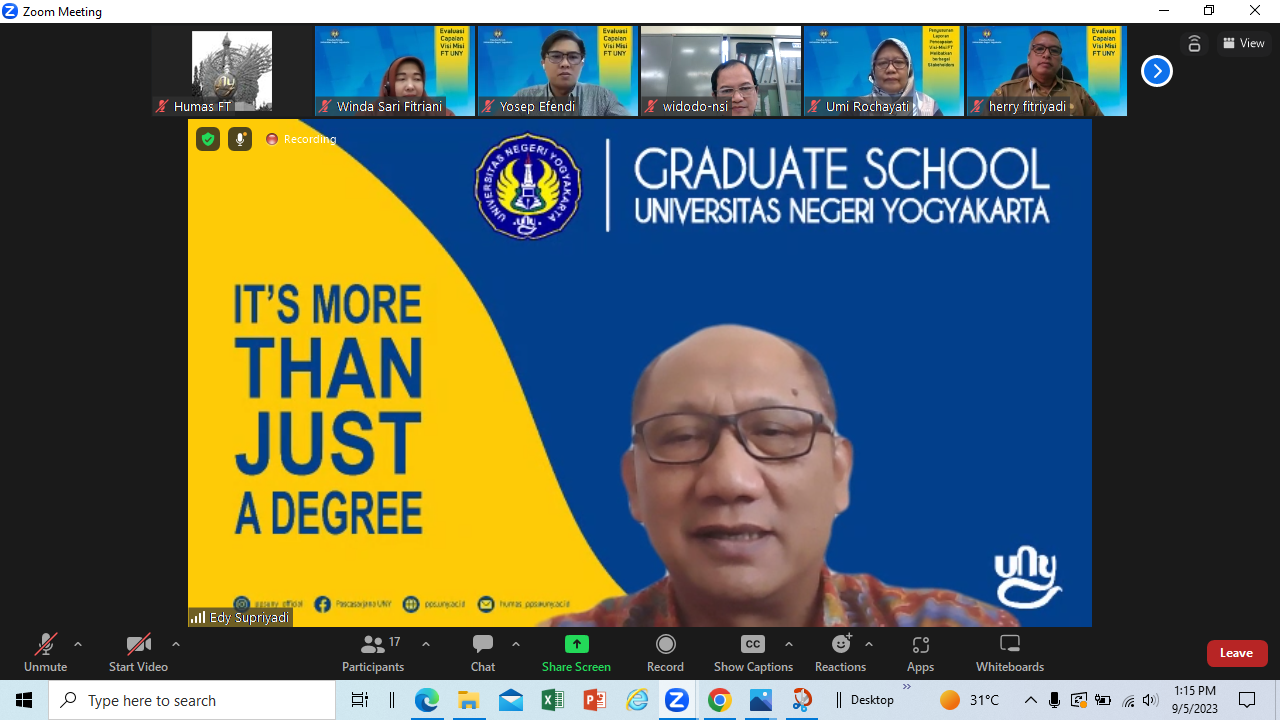Screen dimensions: 1280x720
Task: Click the green Share Screen icon
Action: pyautogui.click(x=576, y=645)
